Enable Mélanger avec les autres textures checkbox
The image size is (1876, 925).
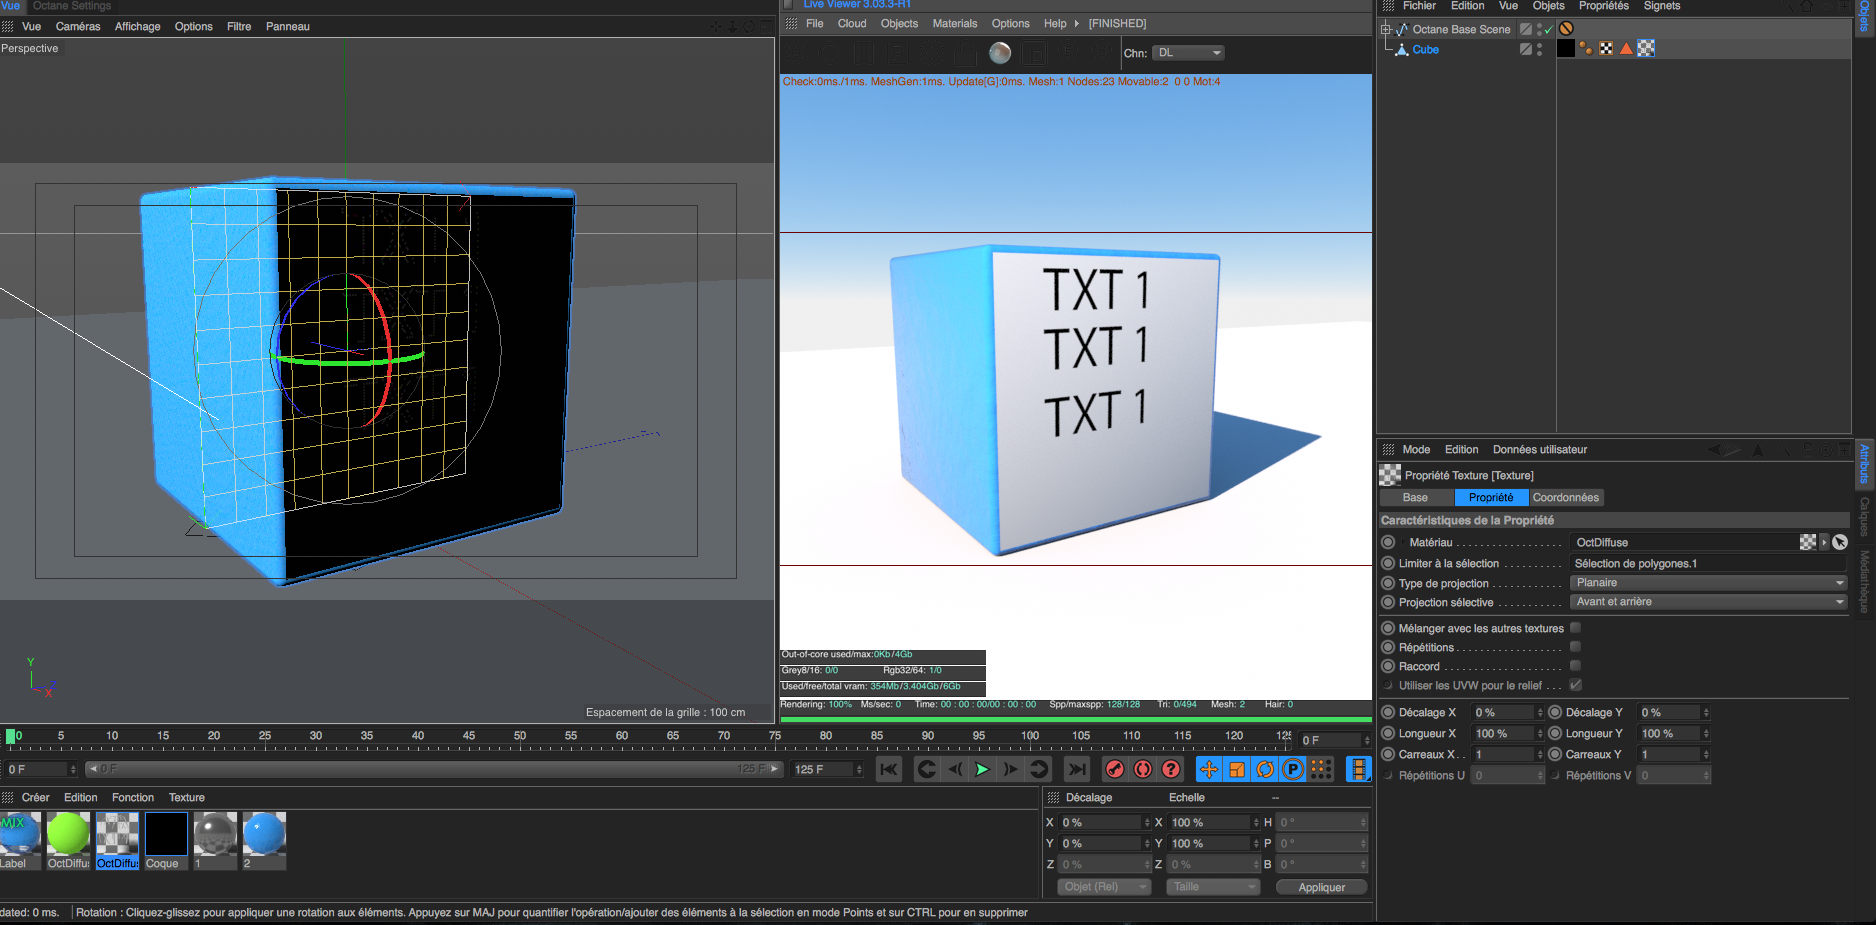pos(1575,628)
